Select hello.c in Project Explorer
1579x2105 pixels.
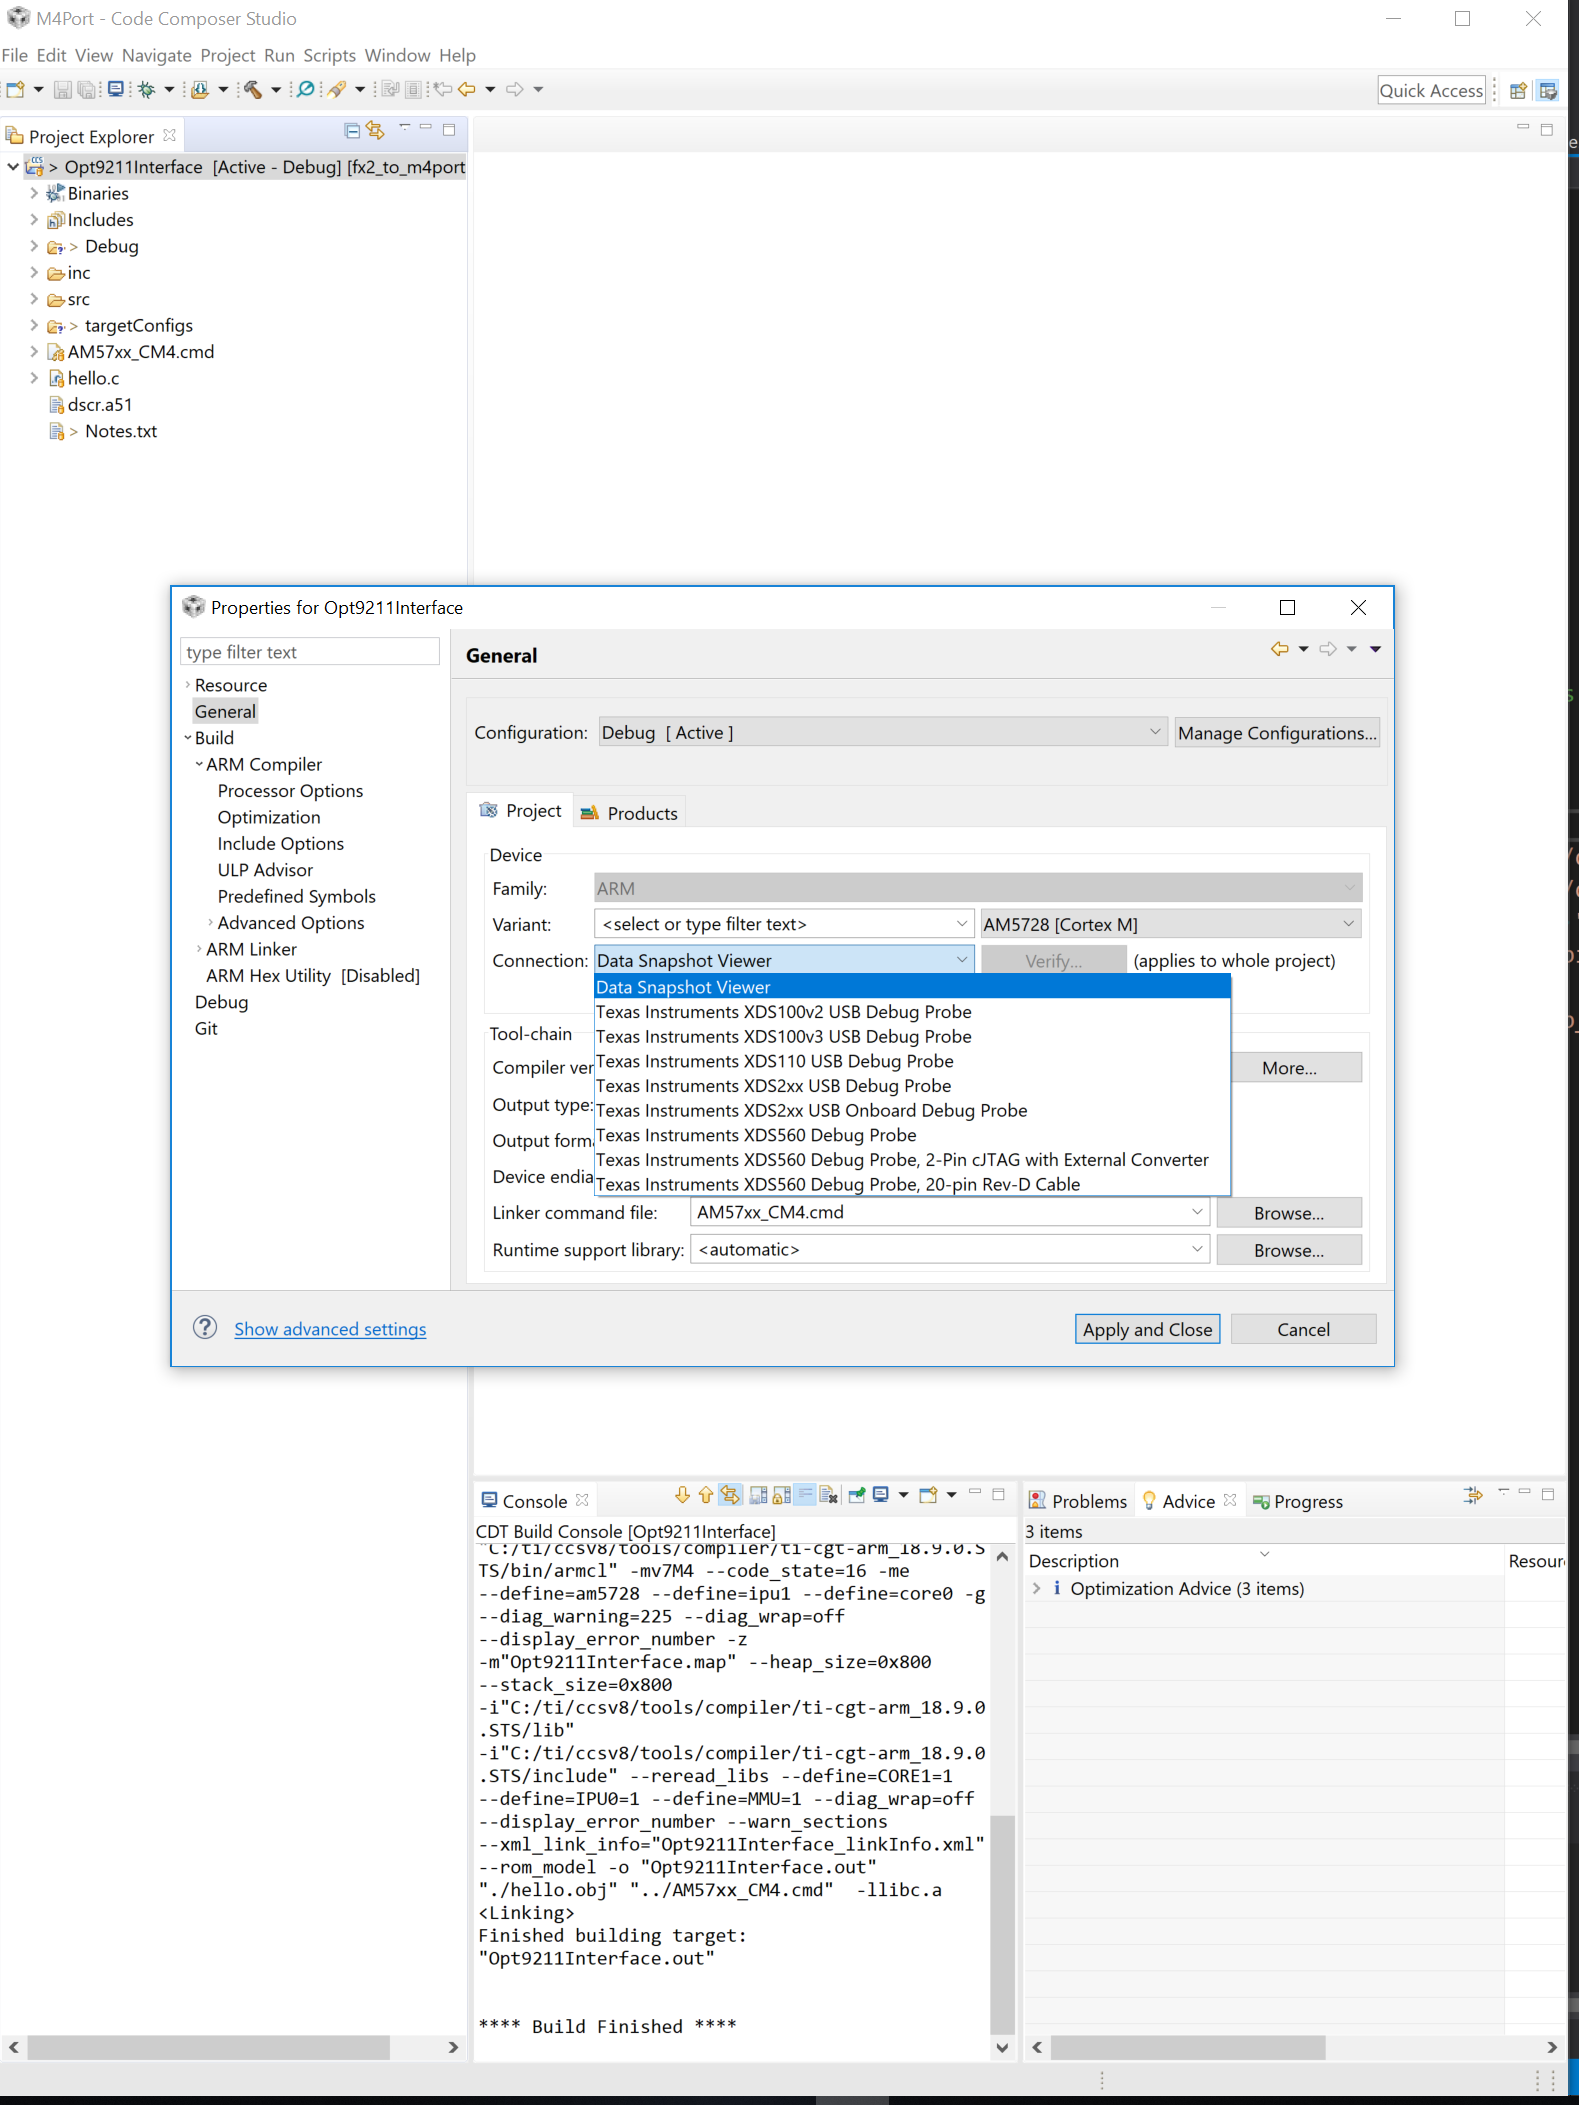coord(93,378)
